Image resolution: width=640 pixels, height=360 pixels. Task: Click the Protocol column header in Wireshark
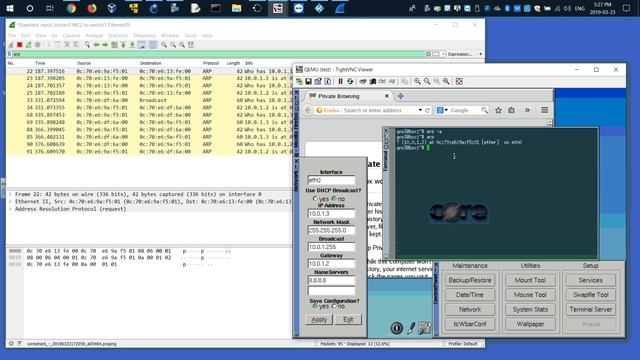pos(211,63)
